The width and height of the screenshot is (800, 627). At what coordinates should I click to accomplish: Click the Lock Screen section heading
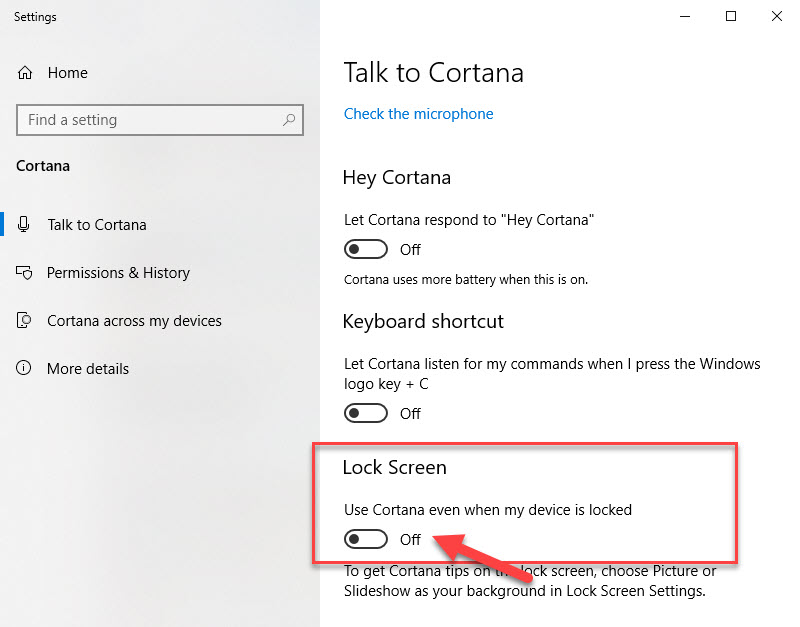coord(394,467)
